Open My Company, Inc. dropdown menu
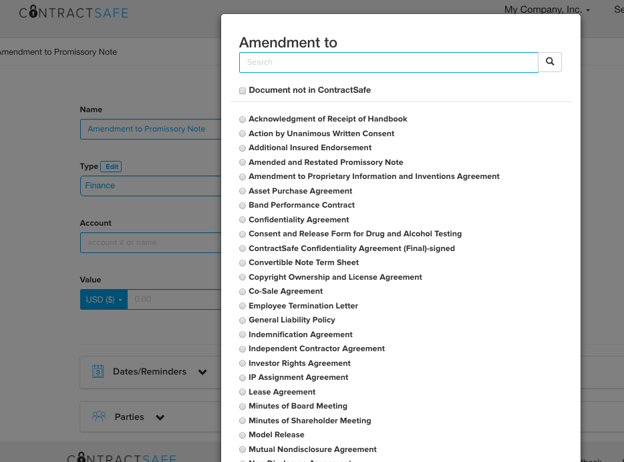624x462 pixels. click(x=547, y=9)
